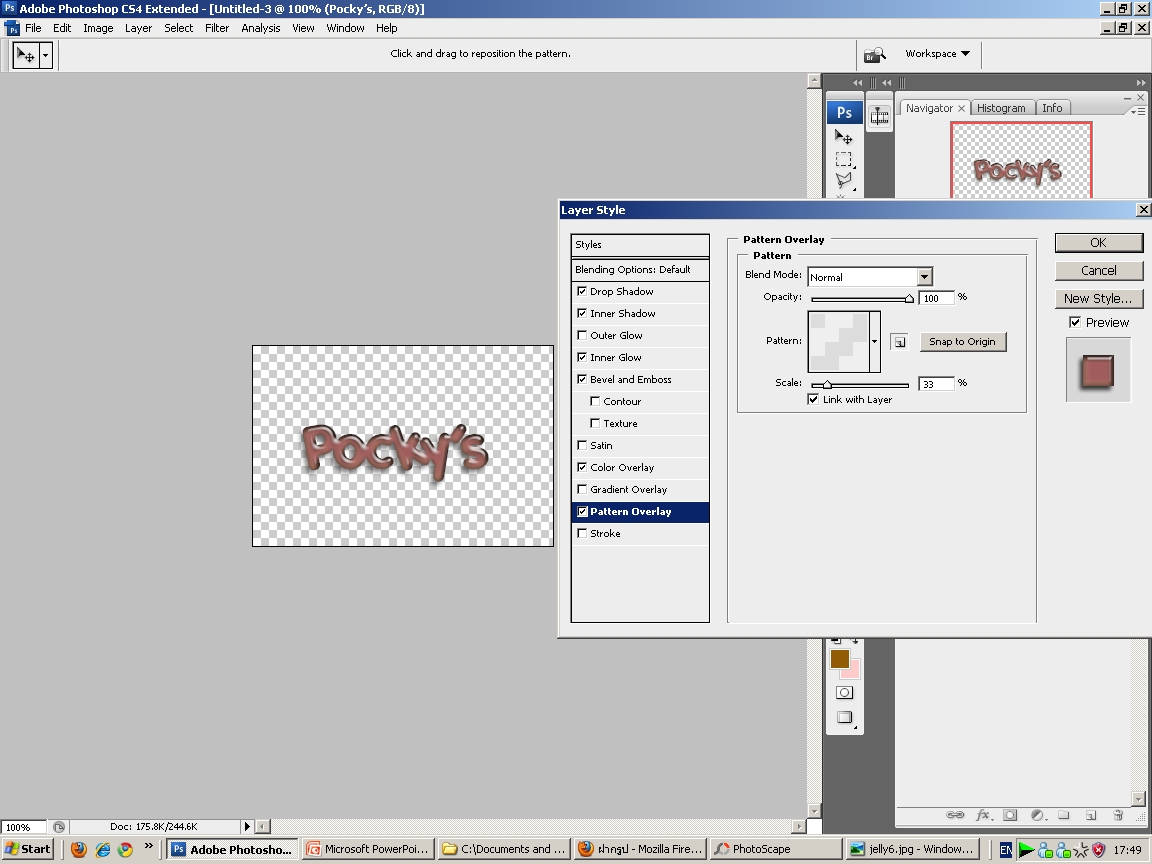Uncheck the Drop Shadow effect

coord(582,292)
